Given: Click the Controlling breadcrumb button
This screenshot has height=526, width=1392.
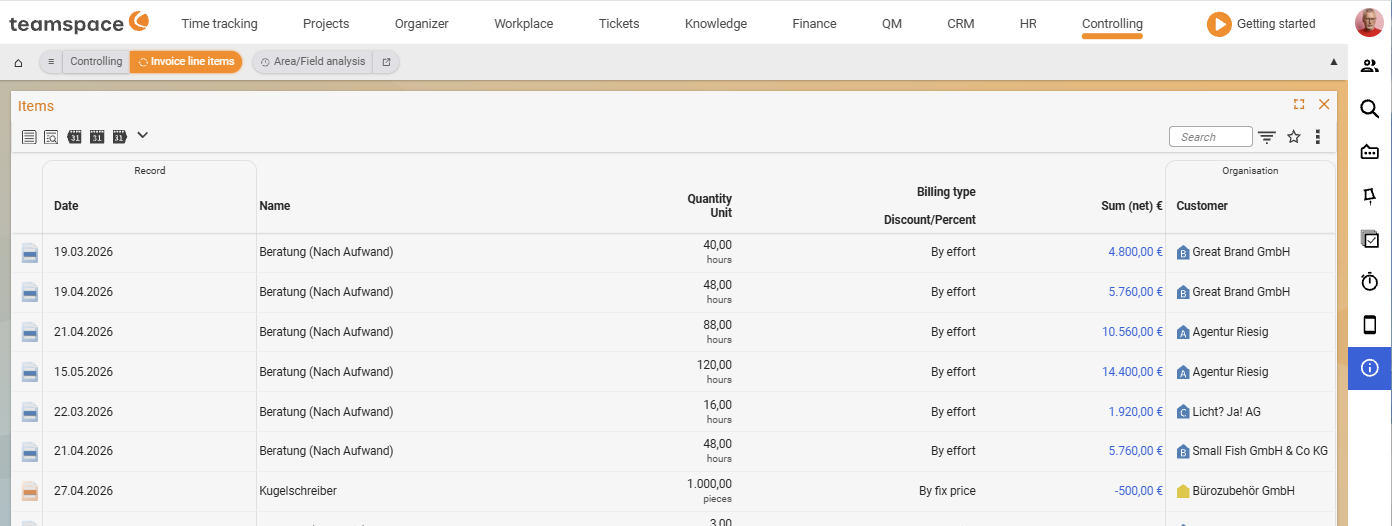Looking at the screenshot, I should pos(96,62).
